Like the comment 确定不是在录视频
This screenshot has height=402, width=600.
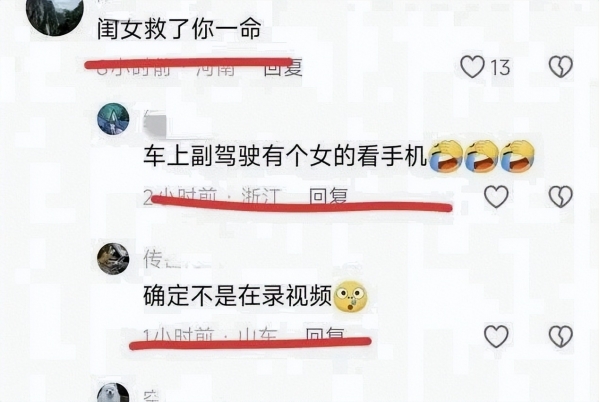pos(496,336)
